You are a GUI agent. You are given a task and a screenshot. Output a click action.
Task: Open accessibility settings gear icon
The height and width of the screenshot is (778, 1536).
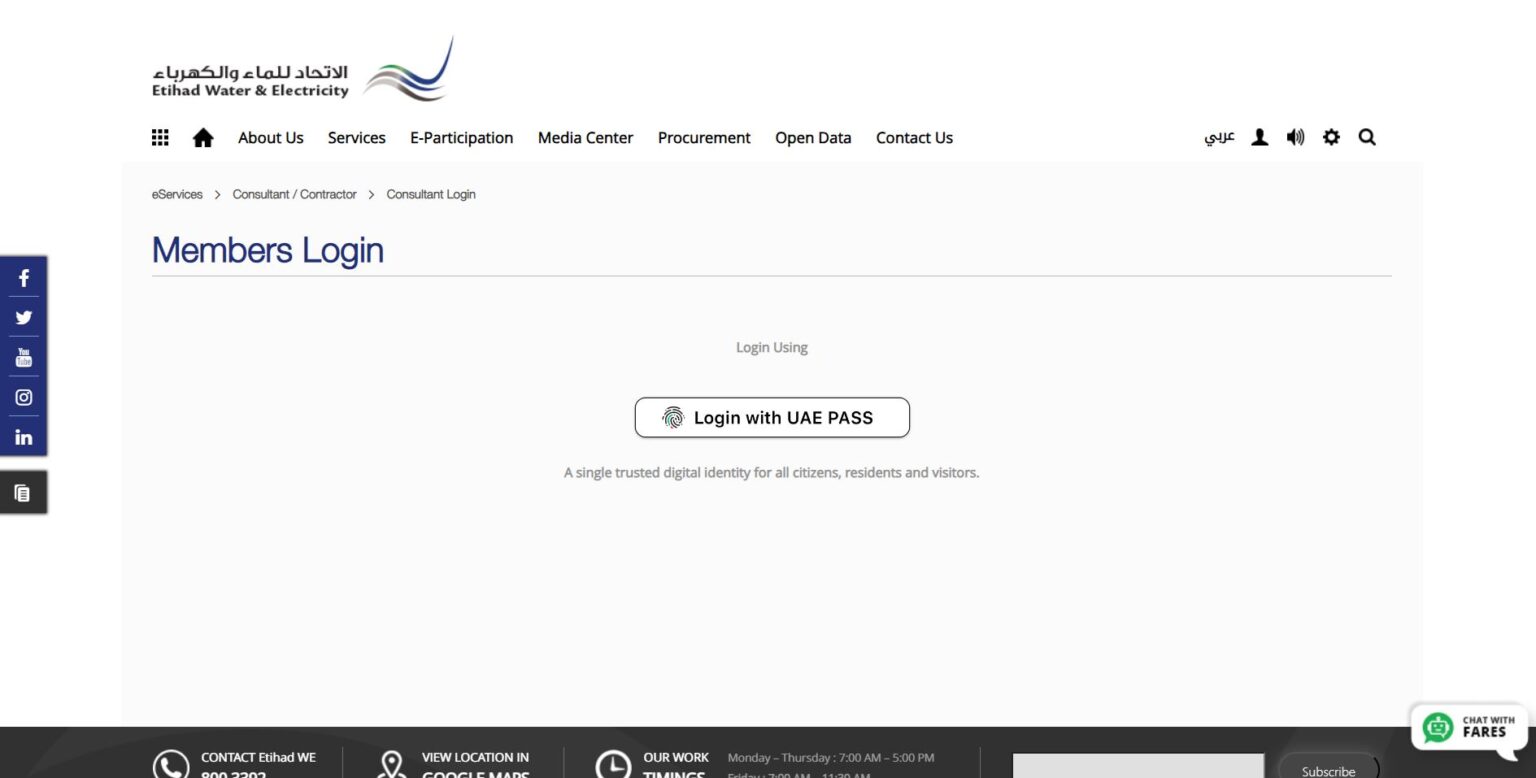(1331, 138)
